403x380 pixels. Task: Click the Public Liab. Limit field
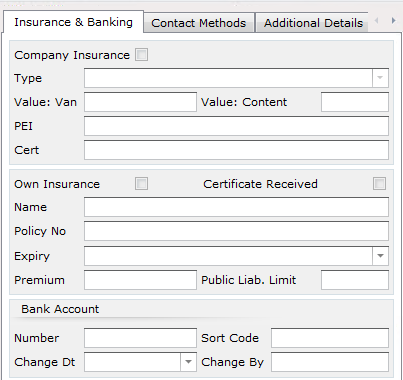coord(355,280)
